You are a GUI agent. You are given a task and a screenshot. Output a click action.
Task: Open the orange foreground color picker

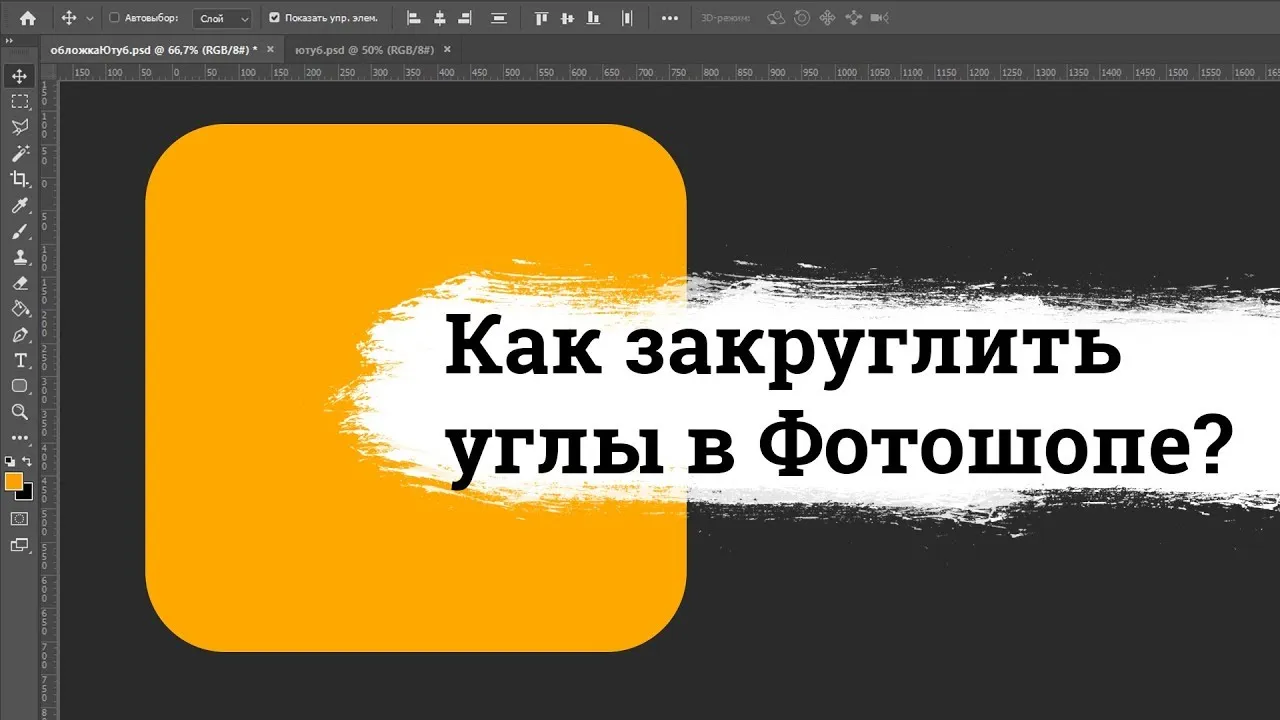tap(14, 481)
